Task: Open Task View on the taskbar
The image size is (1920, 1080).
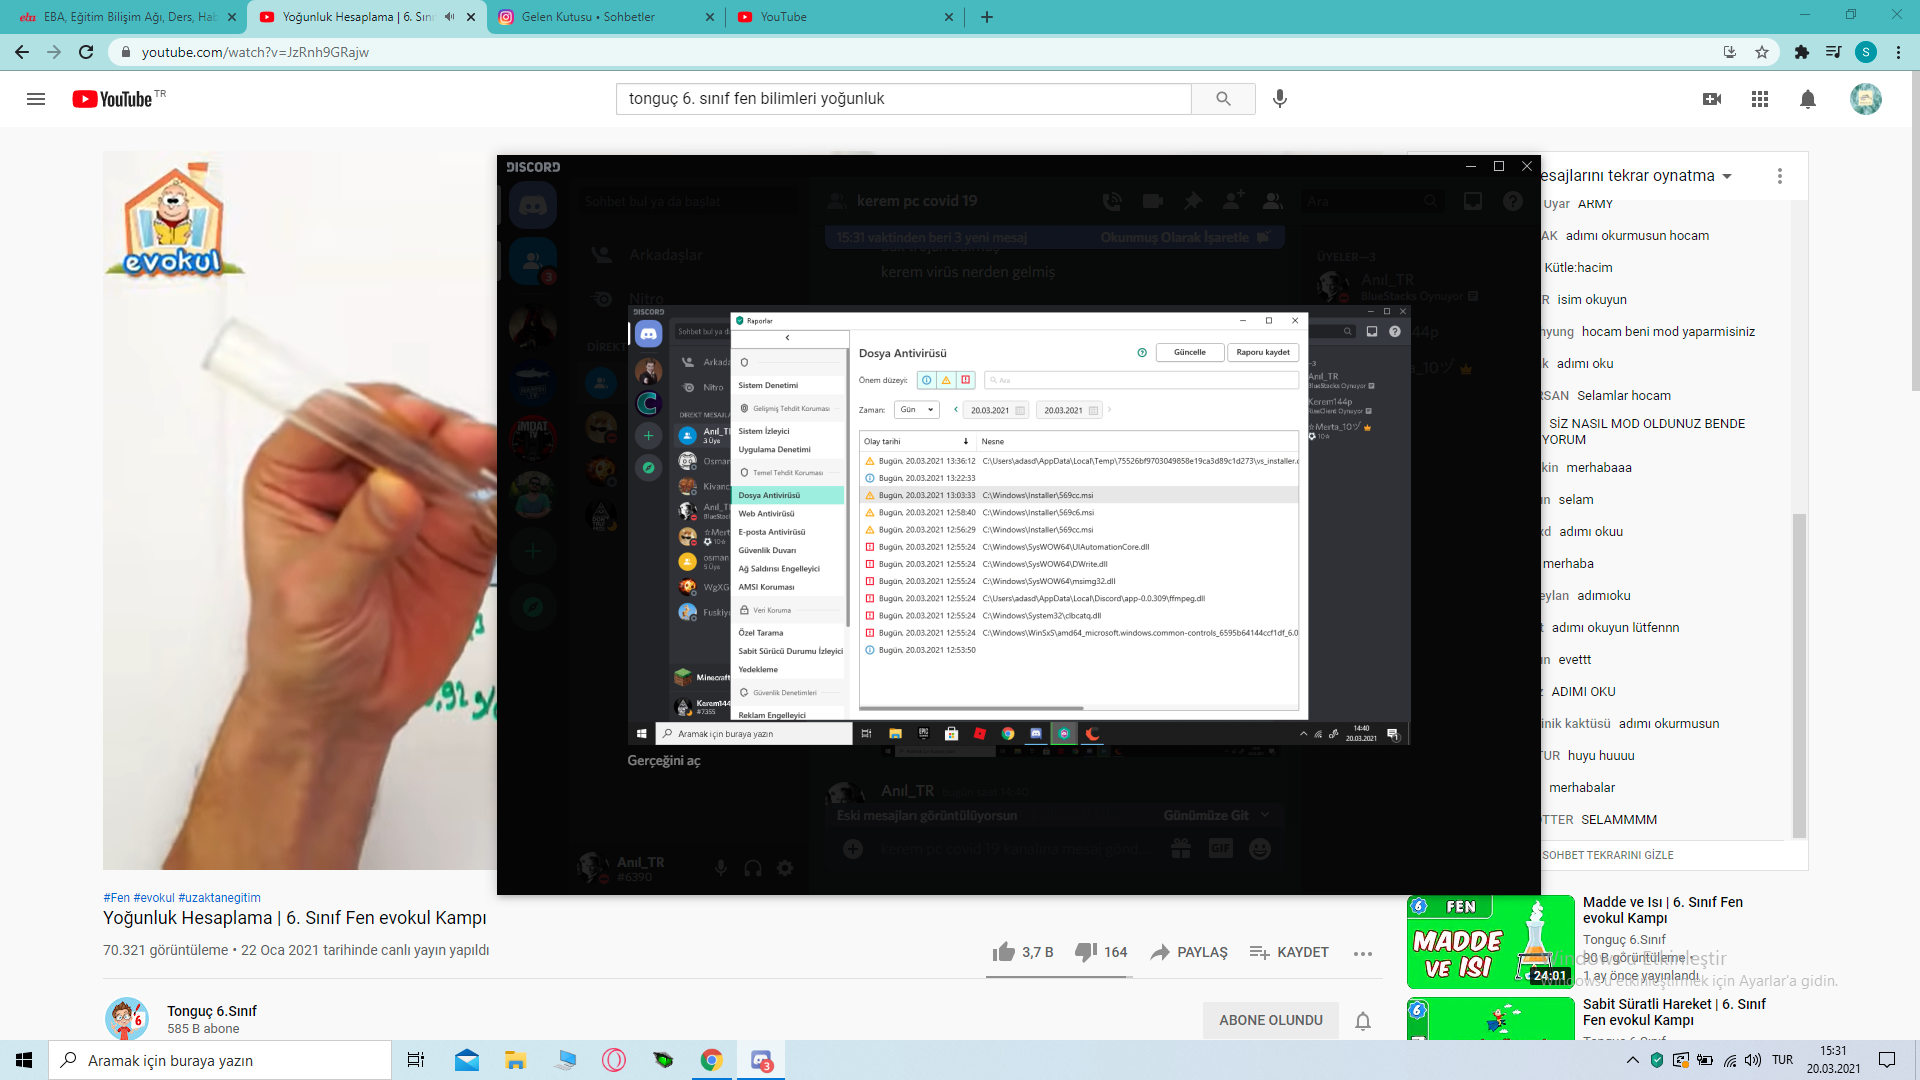Action: [x=416, y=1060]
